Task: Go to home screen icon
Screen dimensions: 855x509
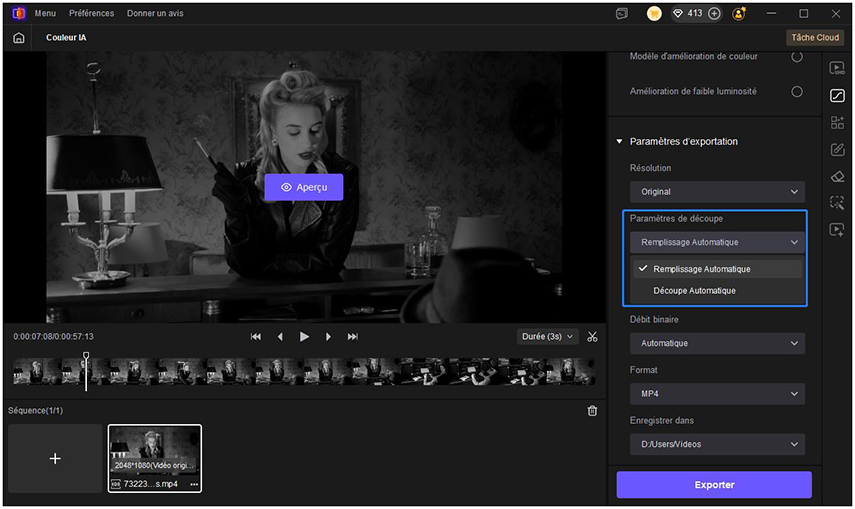Action: pos(19,38)
